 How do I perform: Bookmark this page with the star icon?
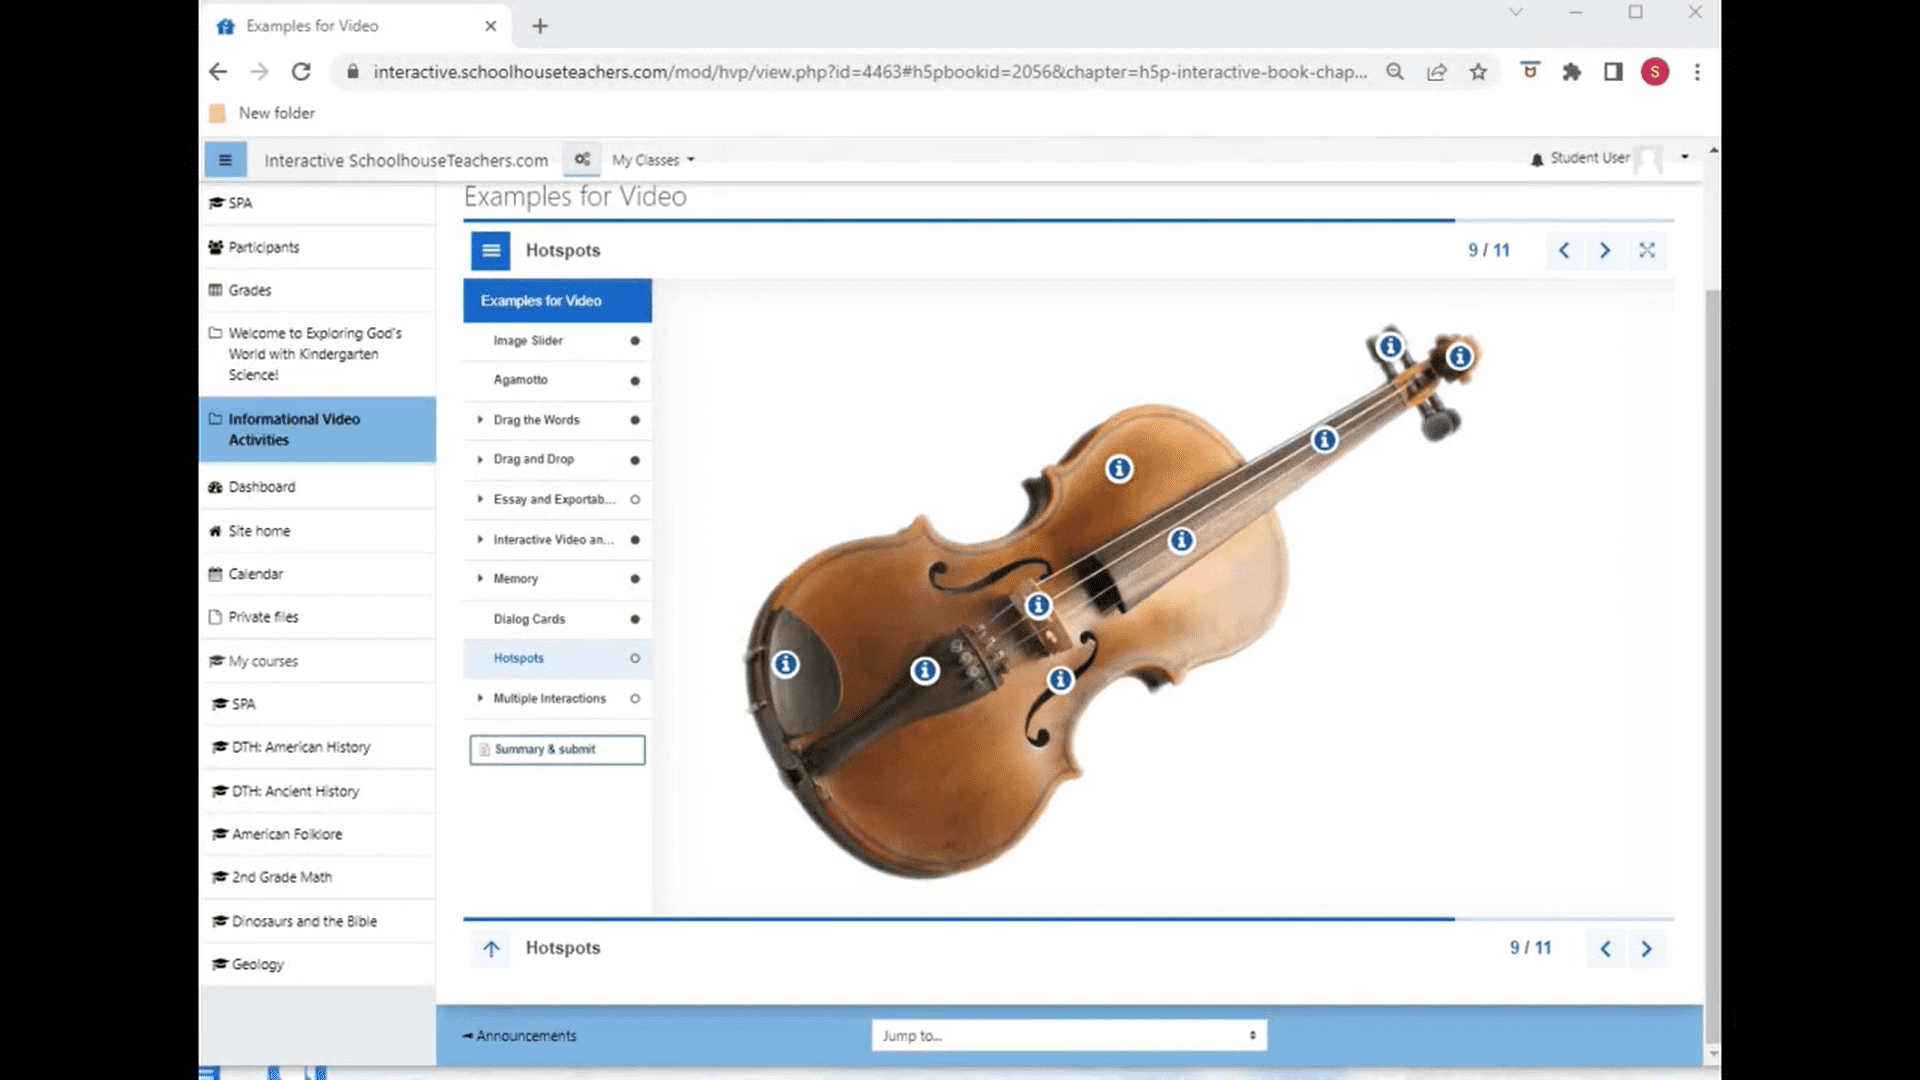click(x=1478, y=72)
